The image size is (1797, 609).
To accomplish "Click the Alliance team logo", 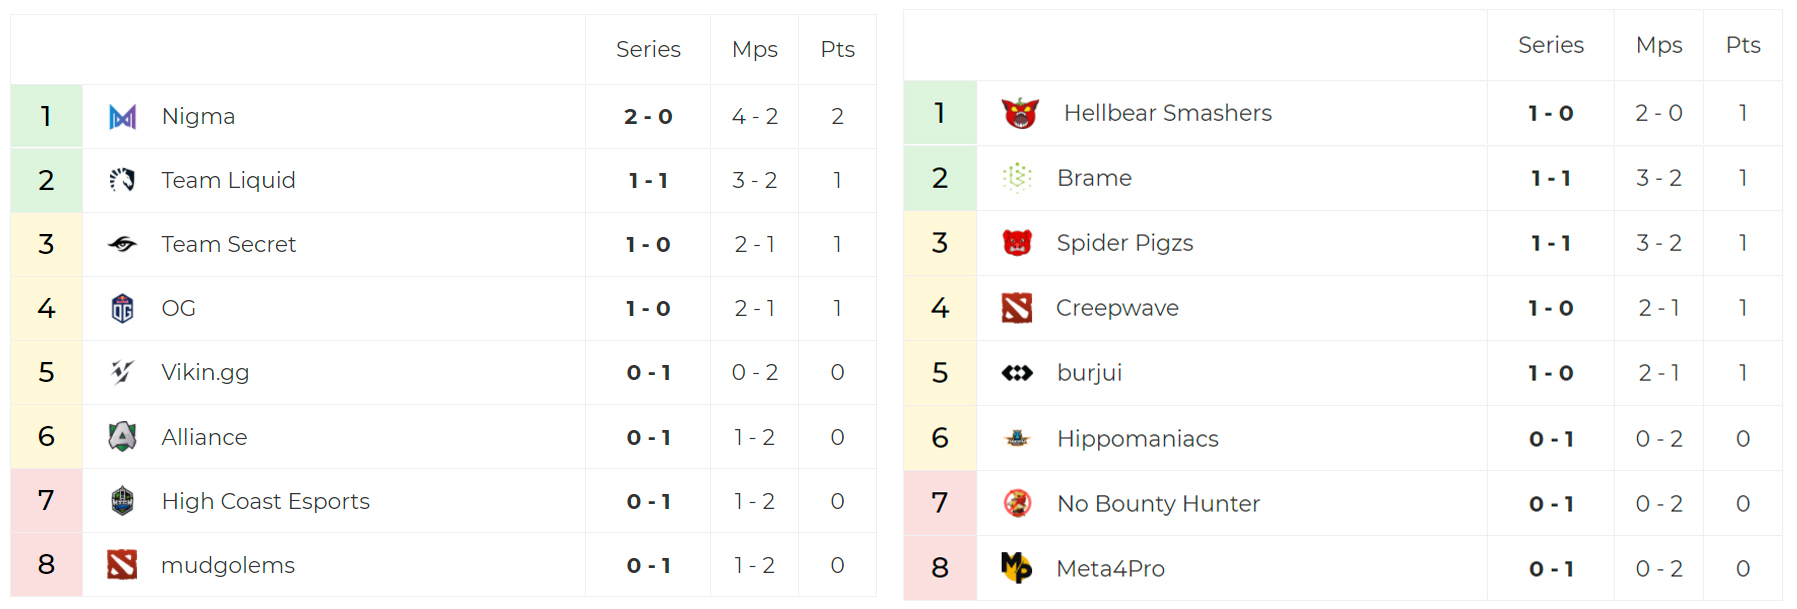I will 122,437.
